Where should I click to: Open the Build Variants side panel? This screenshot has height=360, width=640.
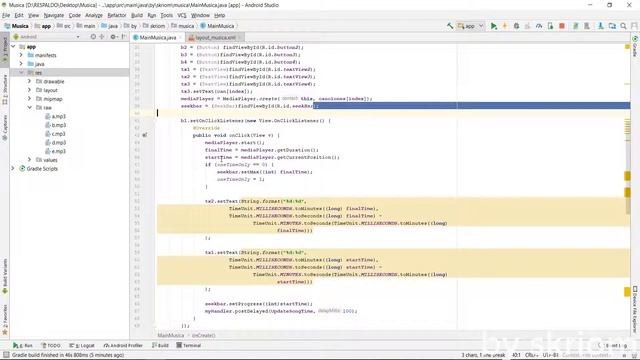click(5, 276)
